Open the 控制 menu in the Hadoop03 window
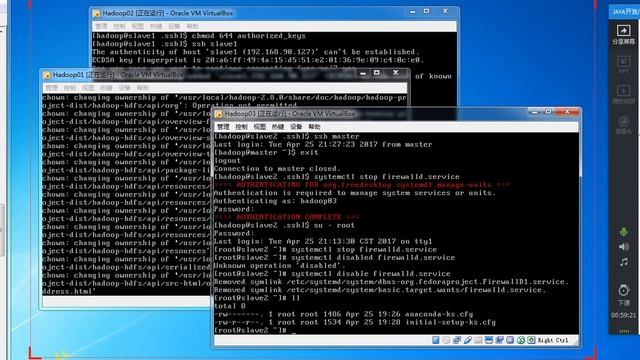The width and height of the screenshot is (640, 360). (241, 127)
